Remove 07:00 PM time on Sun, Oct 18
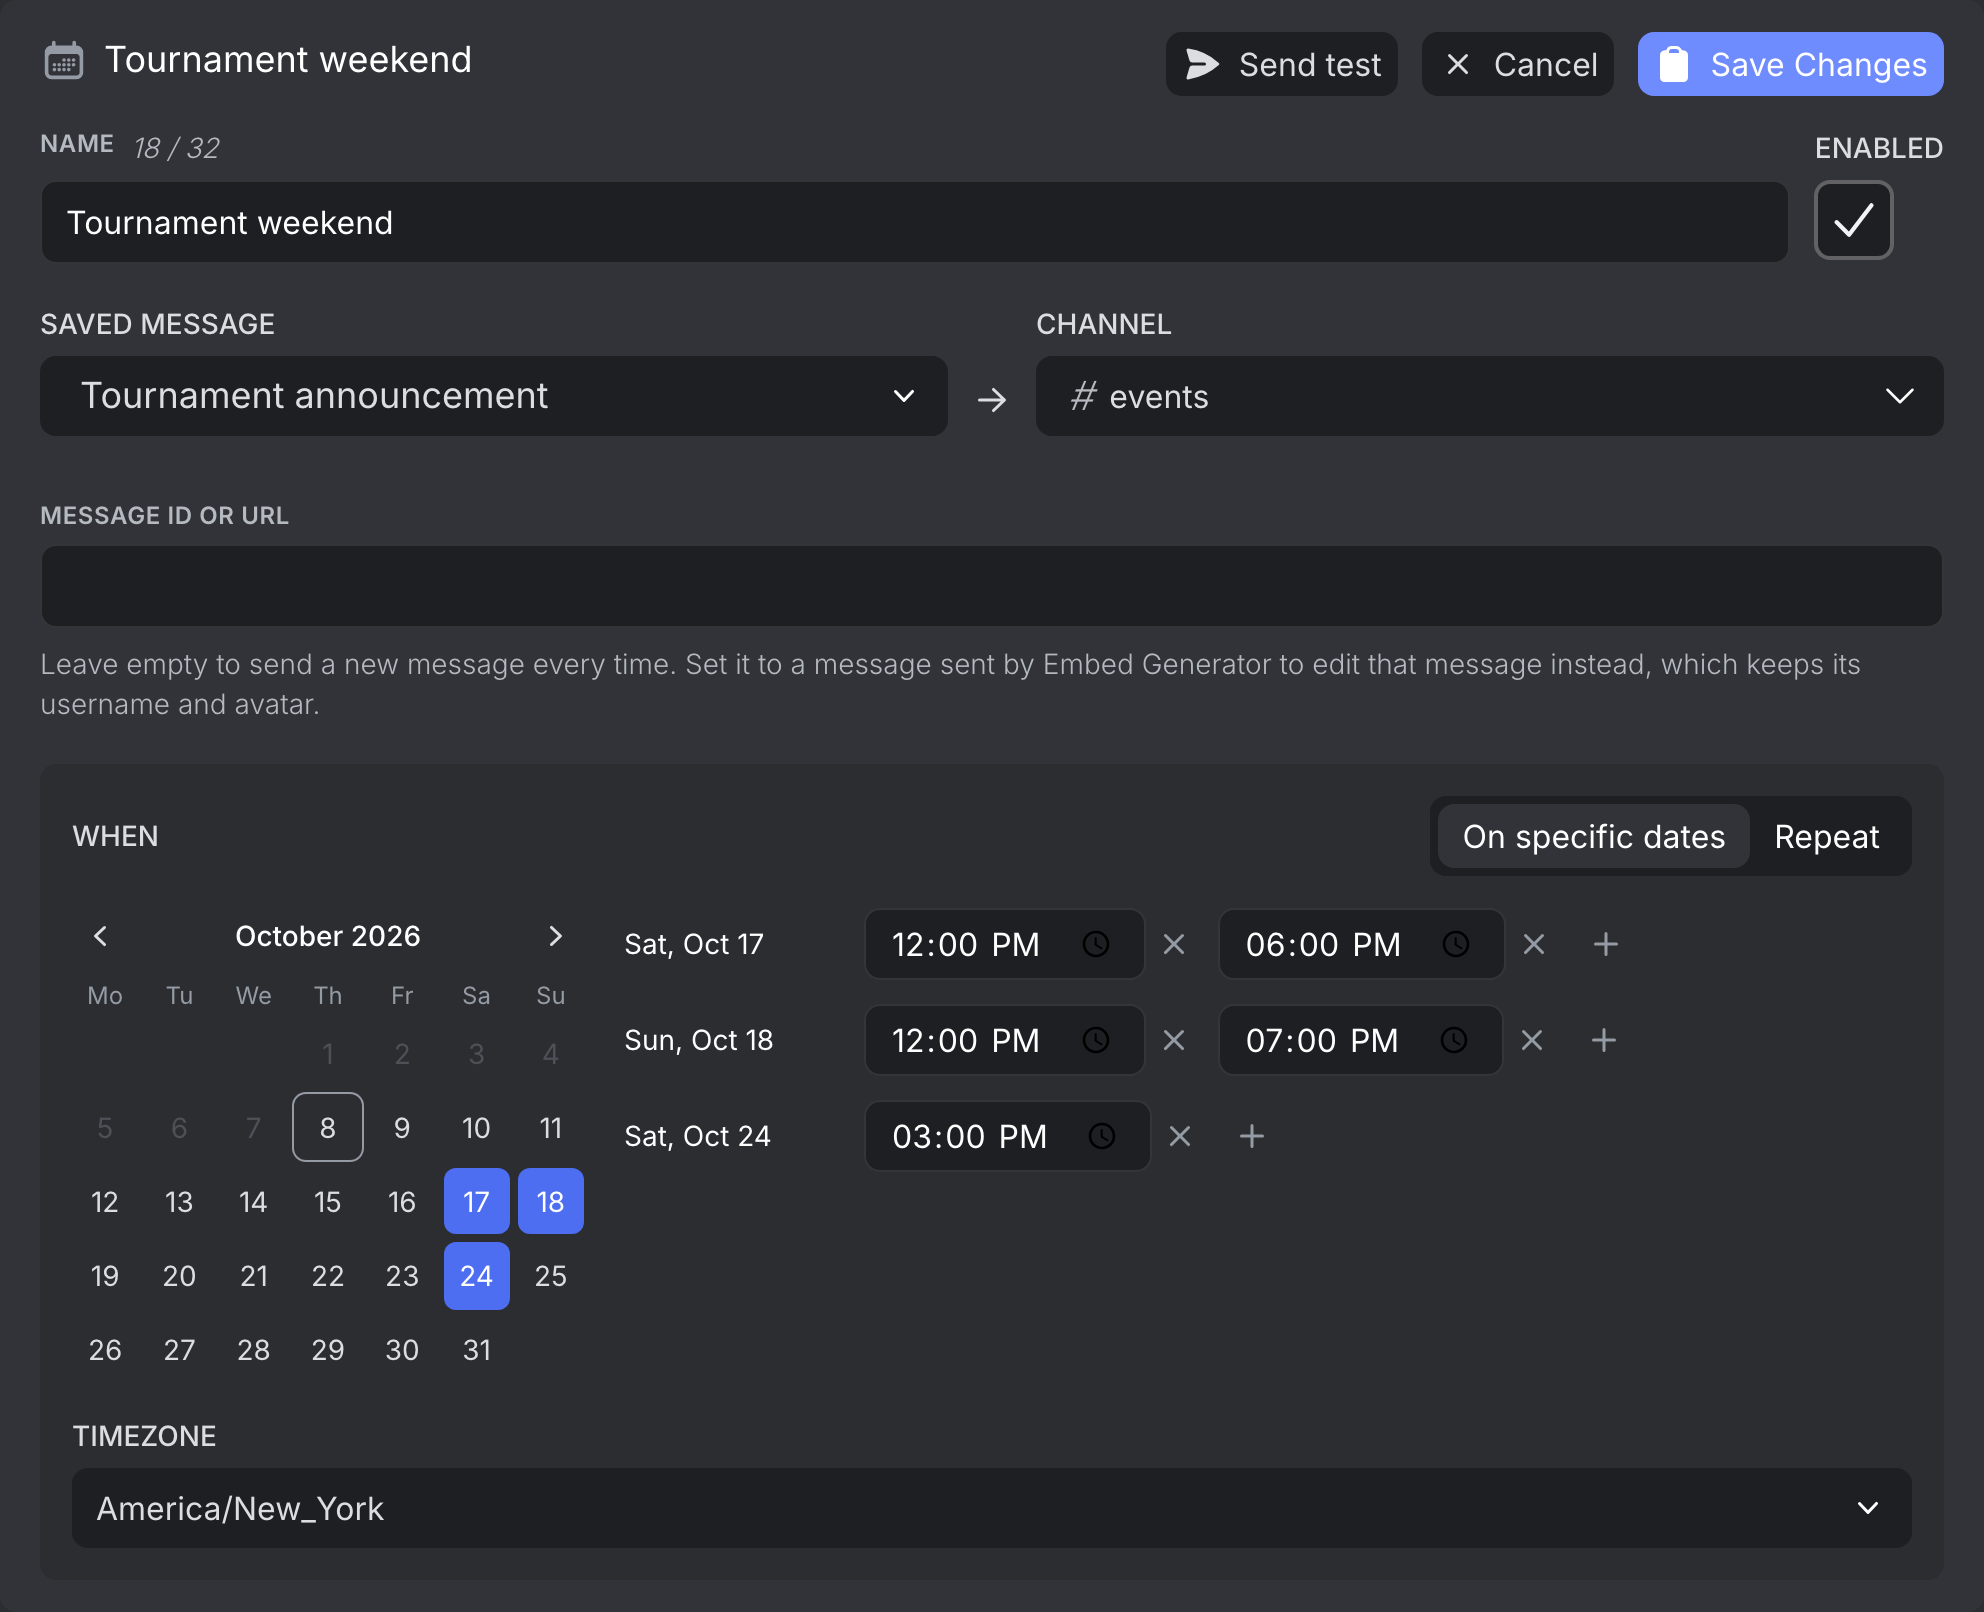Viewport: 1984px width, 1612px height. coord(1532,1040)
